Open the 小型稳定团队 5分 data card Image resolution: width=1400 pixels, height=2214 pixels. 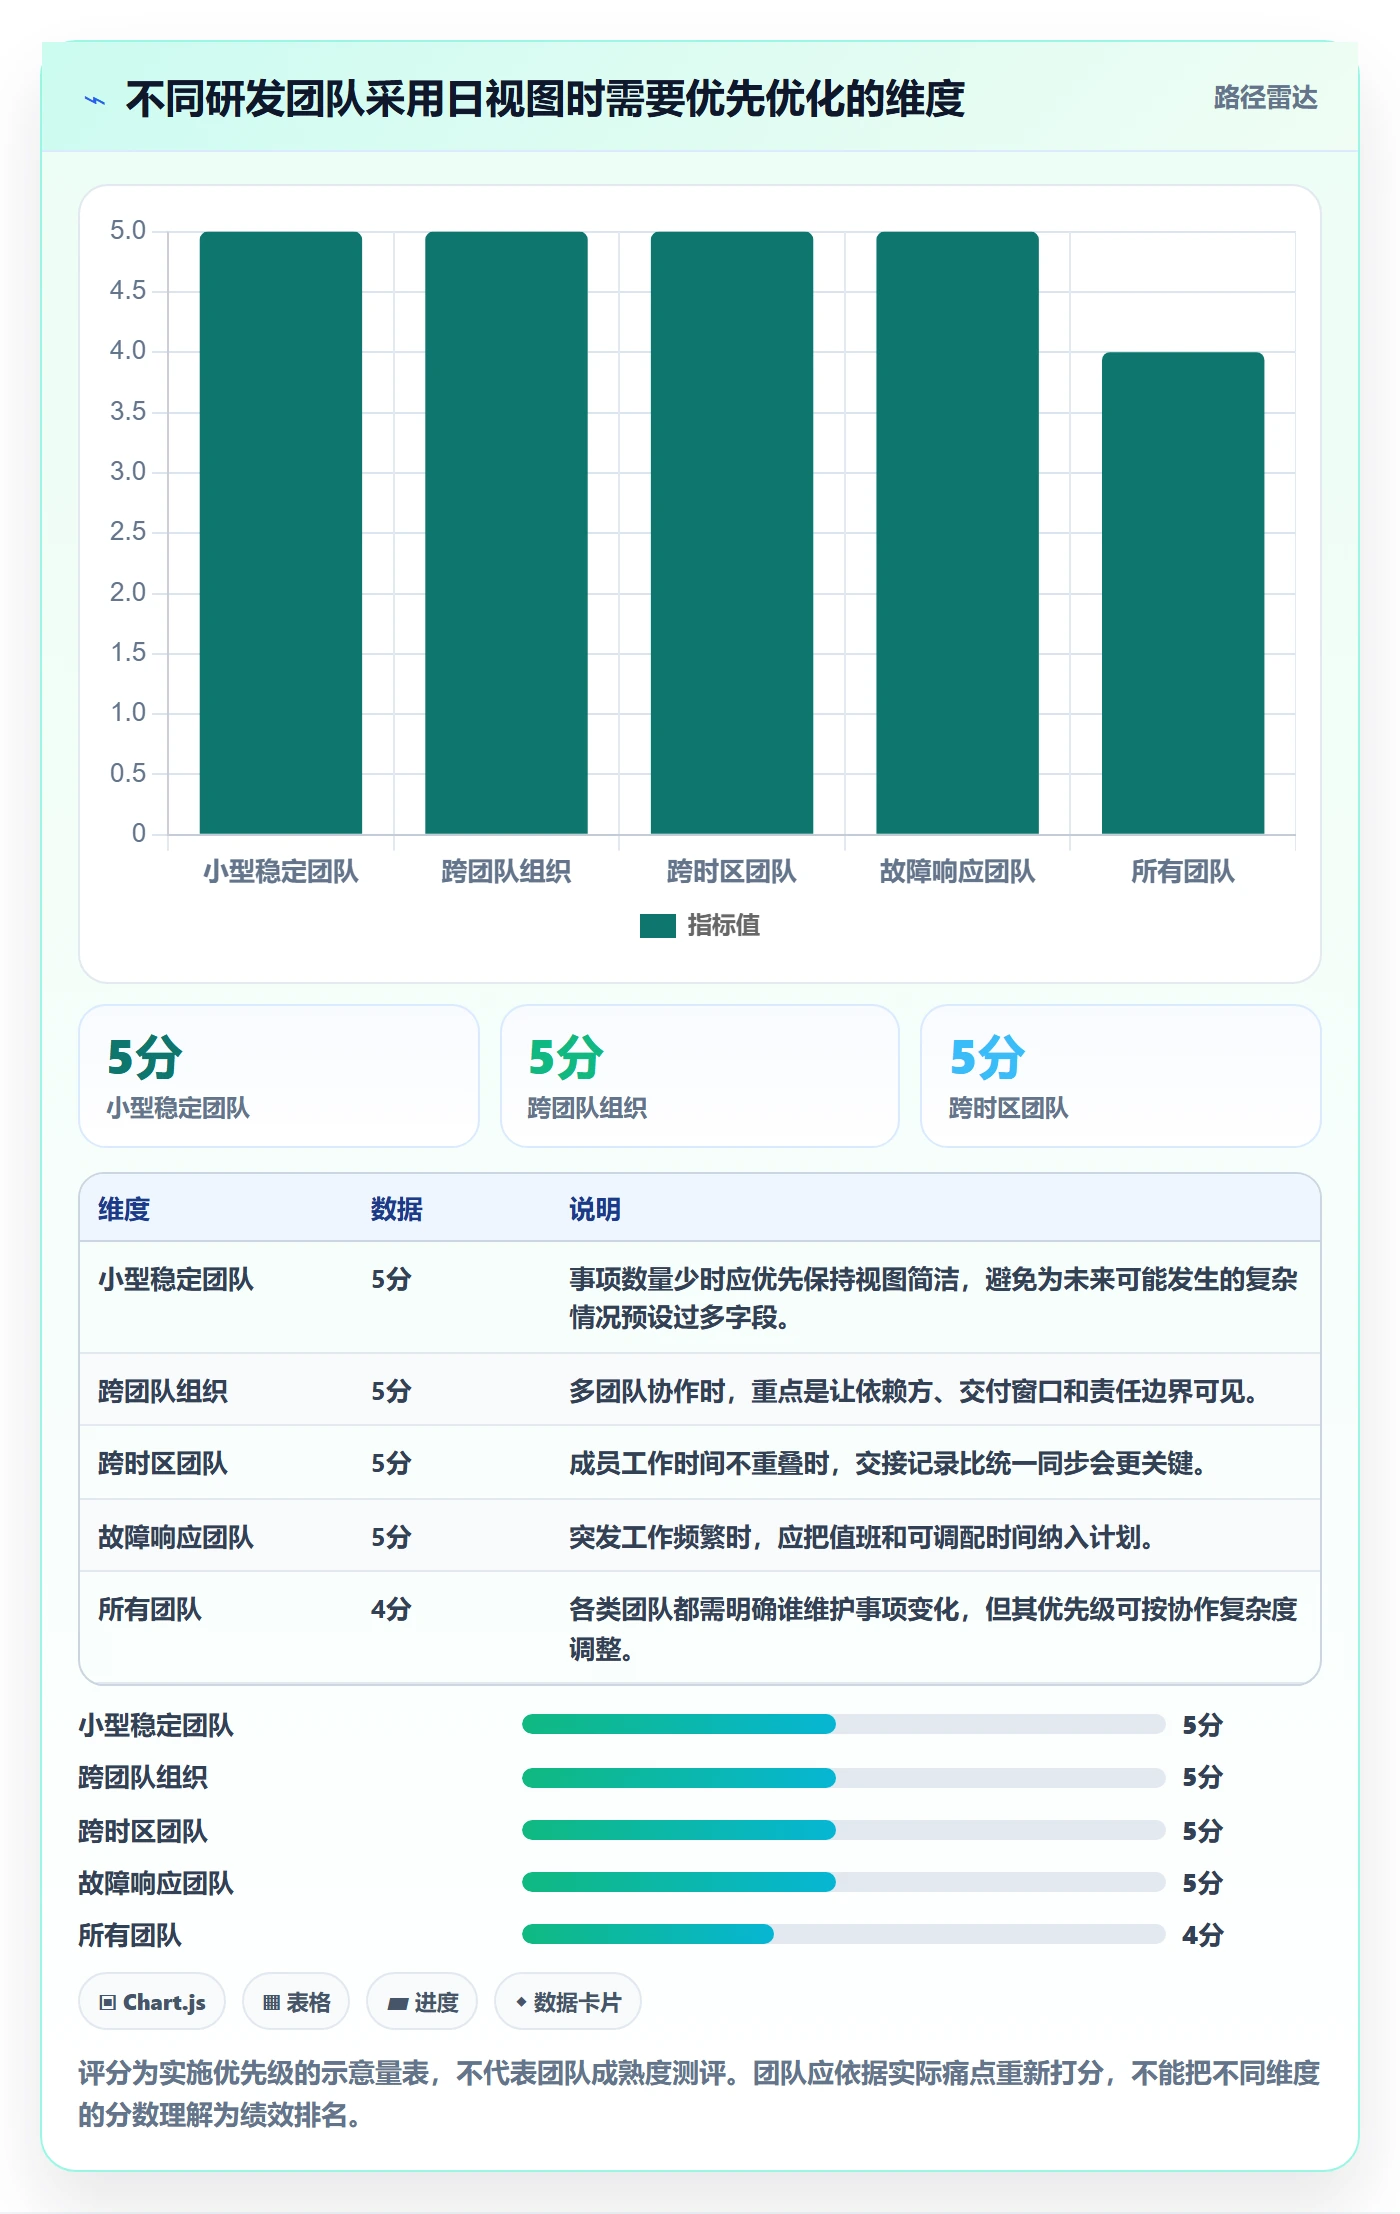click(279, 1076)
